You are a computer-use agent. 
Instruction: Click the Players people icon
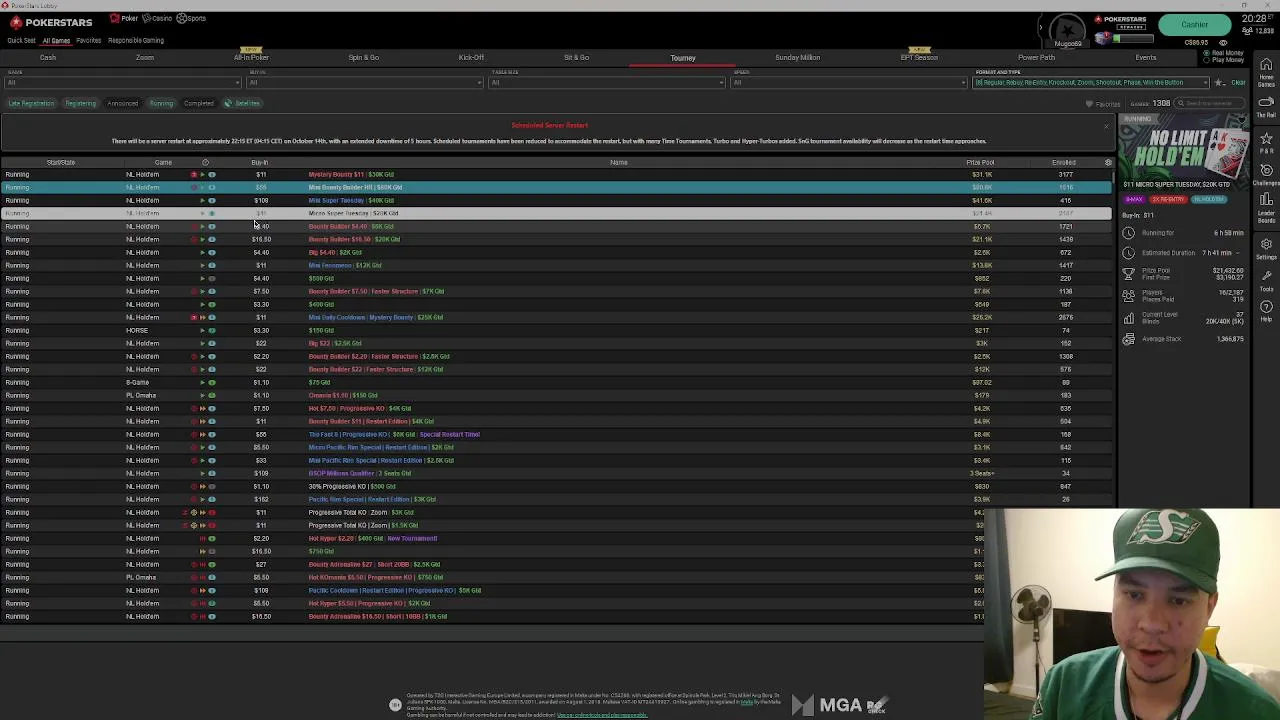(1128, 296)
